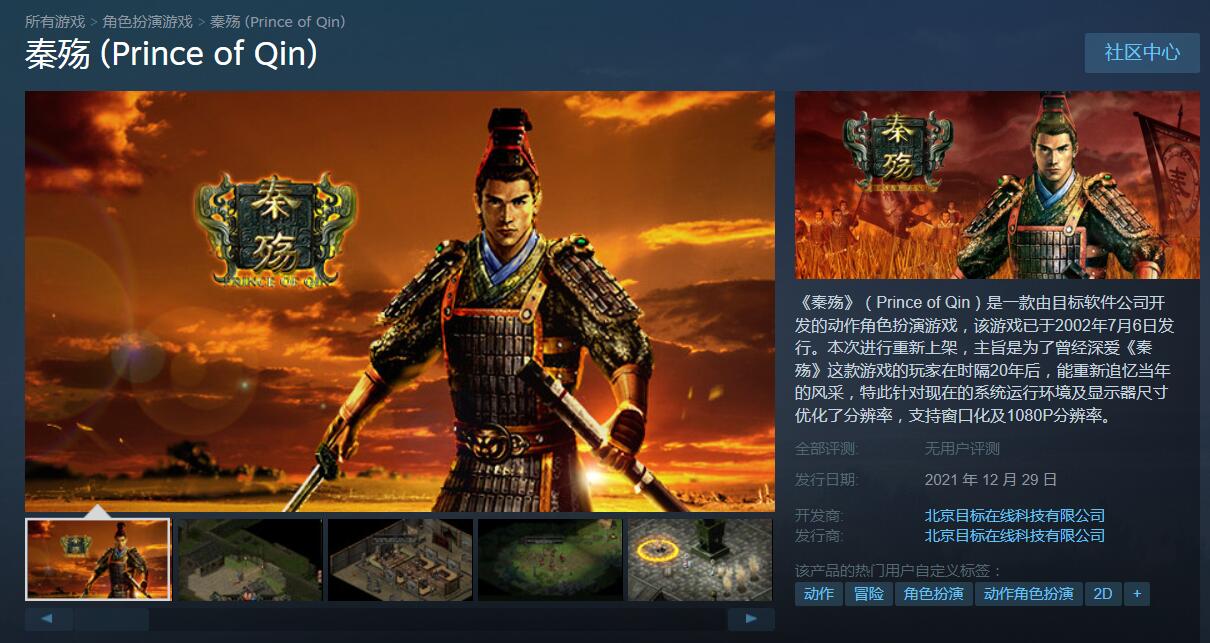Click the thumbnail strip scrollbar handle

click(111, 620)
